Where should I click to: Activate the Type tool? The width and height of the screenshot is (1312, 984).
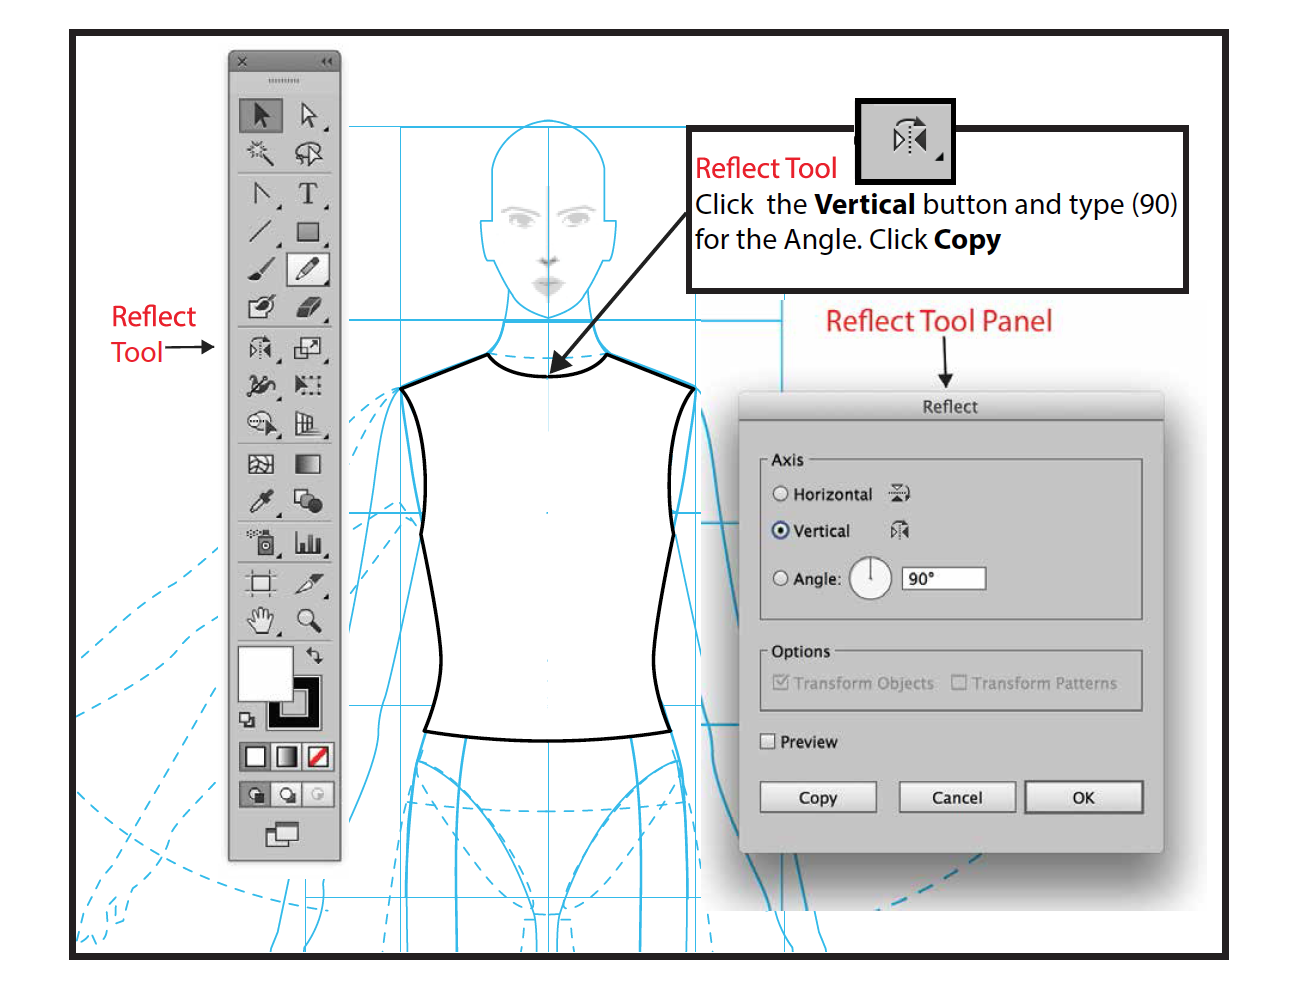(x=308, y=193)
